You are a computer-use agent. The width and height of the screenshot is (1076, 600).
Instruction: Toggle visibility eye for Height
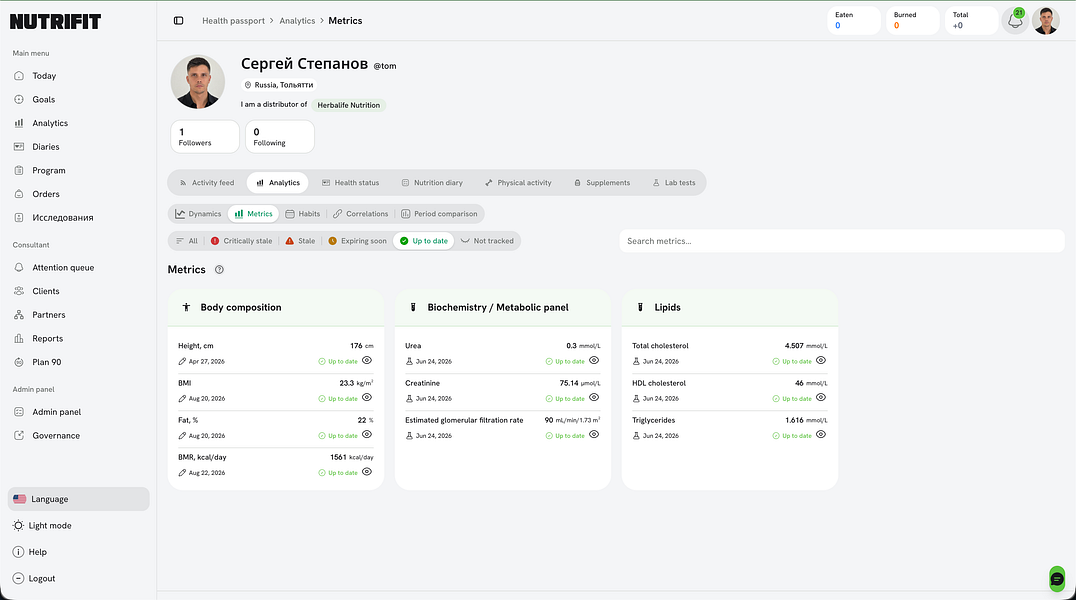click(367, 360)
